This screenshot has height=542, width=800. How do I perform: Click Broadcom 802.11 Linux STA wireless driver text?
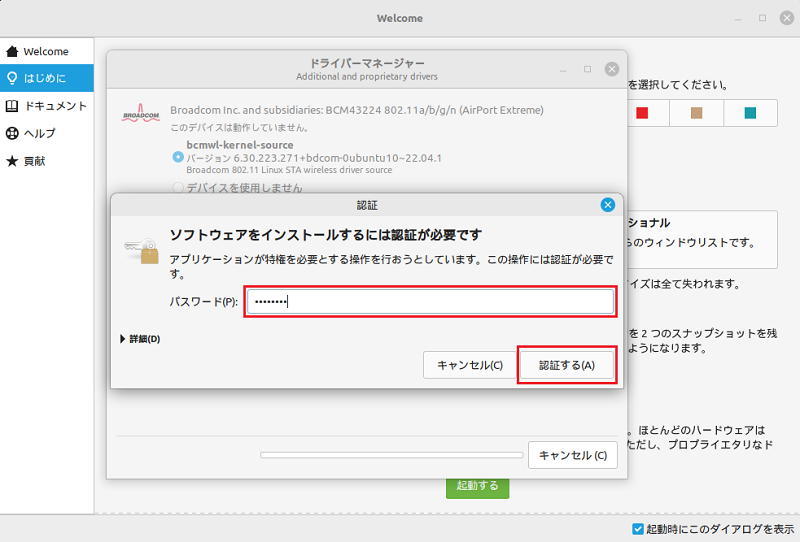click(289, 170)
